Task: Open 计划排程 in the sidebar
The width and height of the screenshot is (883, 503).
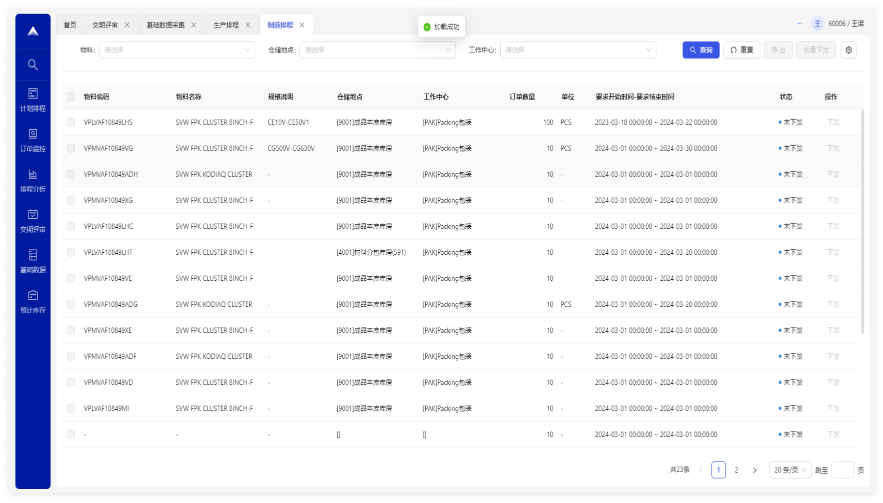Action: click(x=33, y=100)
